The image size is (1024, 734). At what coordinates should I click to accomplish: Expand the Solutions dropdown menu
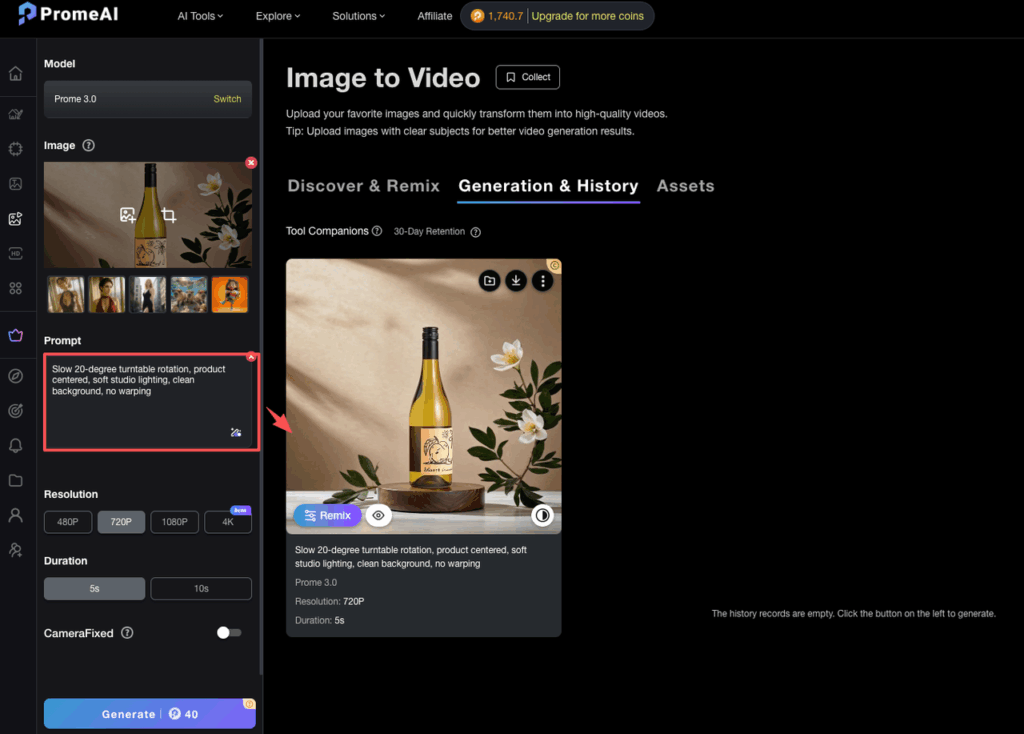click(x=359, y=16)
